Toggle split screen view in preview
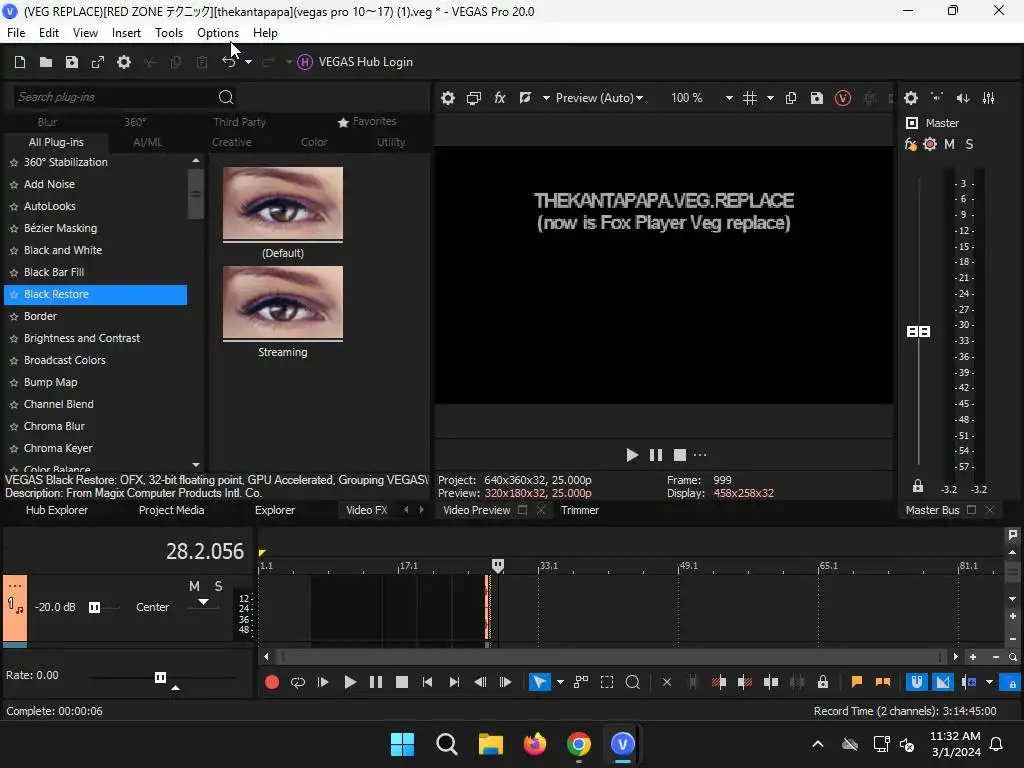Screen dimensions: 1024x768 click(525, 98)
